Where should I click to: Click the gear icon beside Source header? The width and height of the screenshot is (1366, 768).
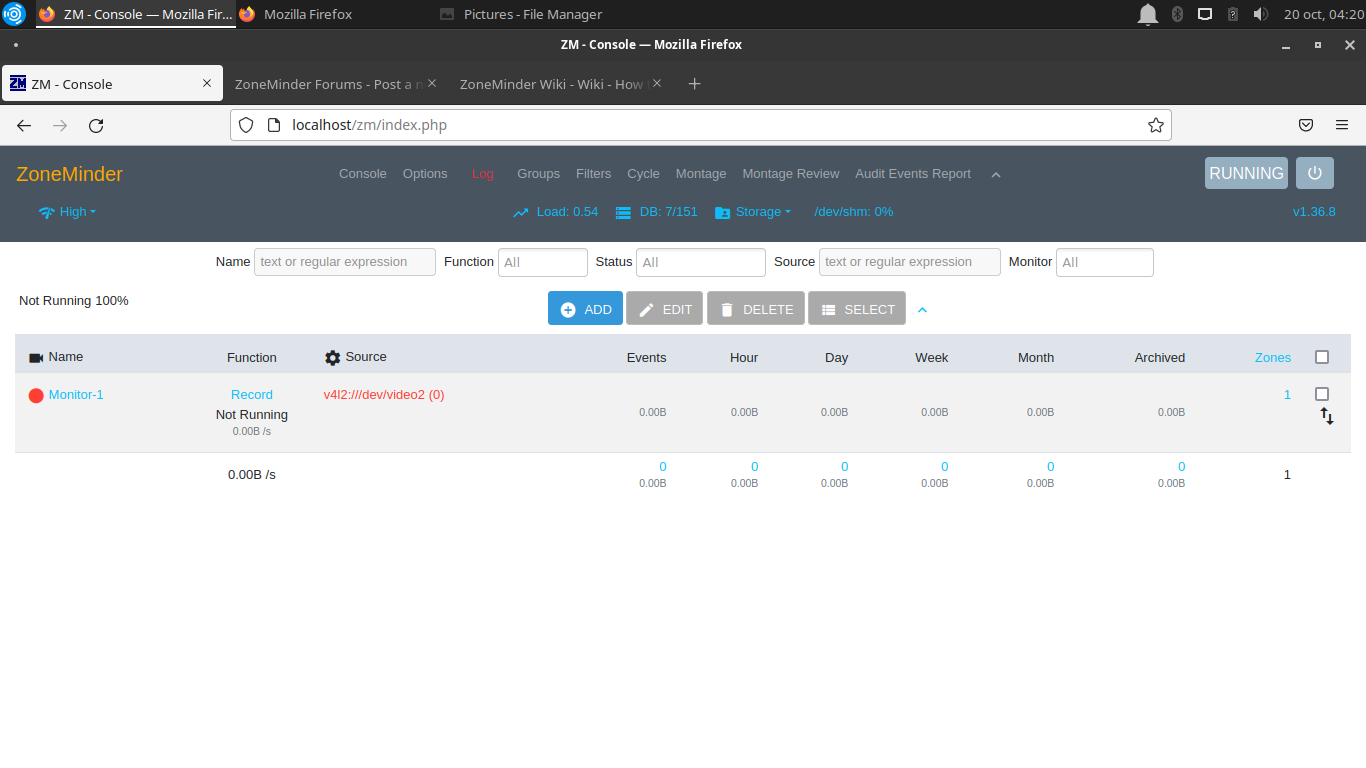[333, 358]
